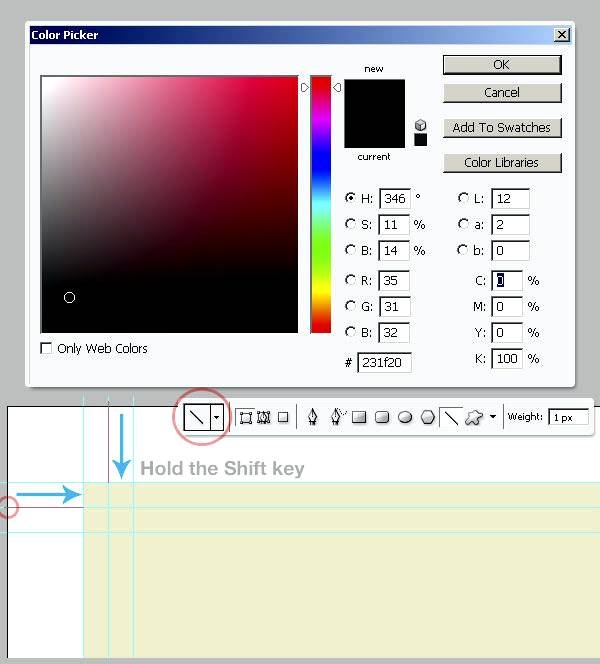Click the Y yellow percentage field
The image size is (600, 664).
[x=507, y=333]
